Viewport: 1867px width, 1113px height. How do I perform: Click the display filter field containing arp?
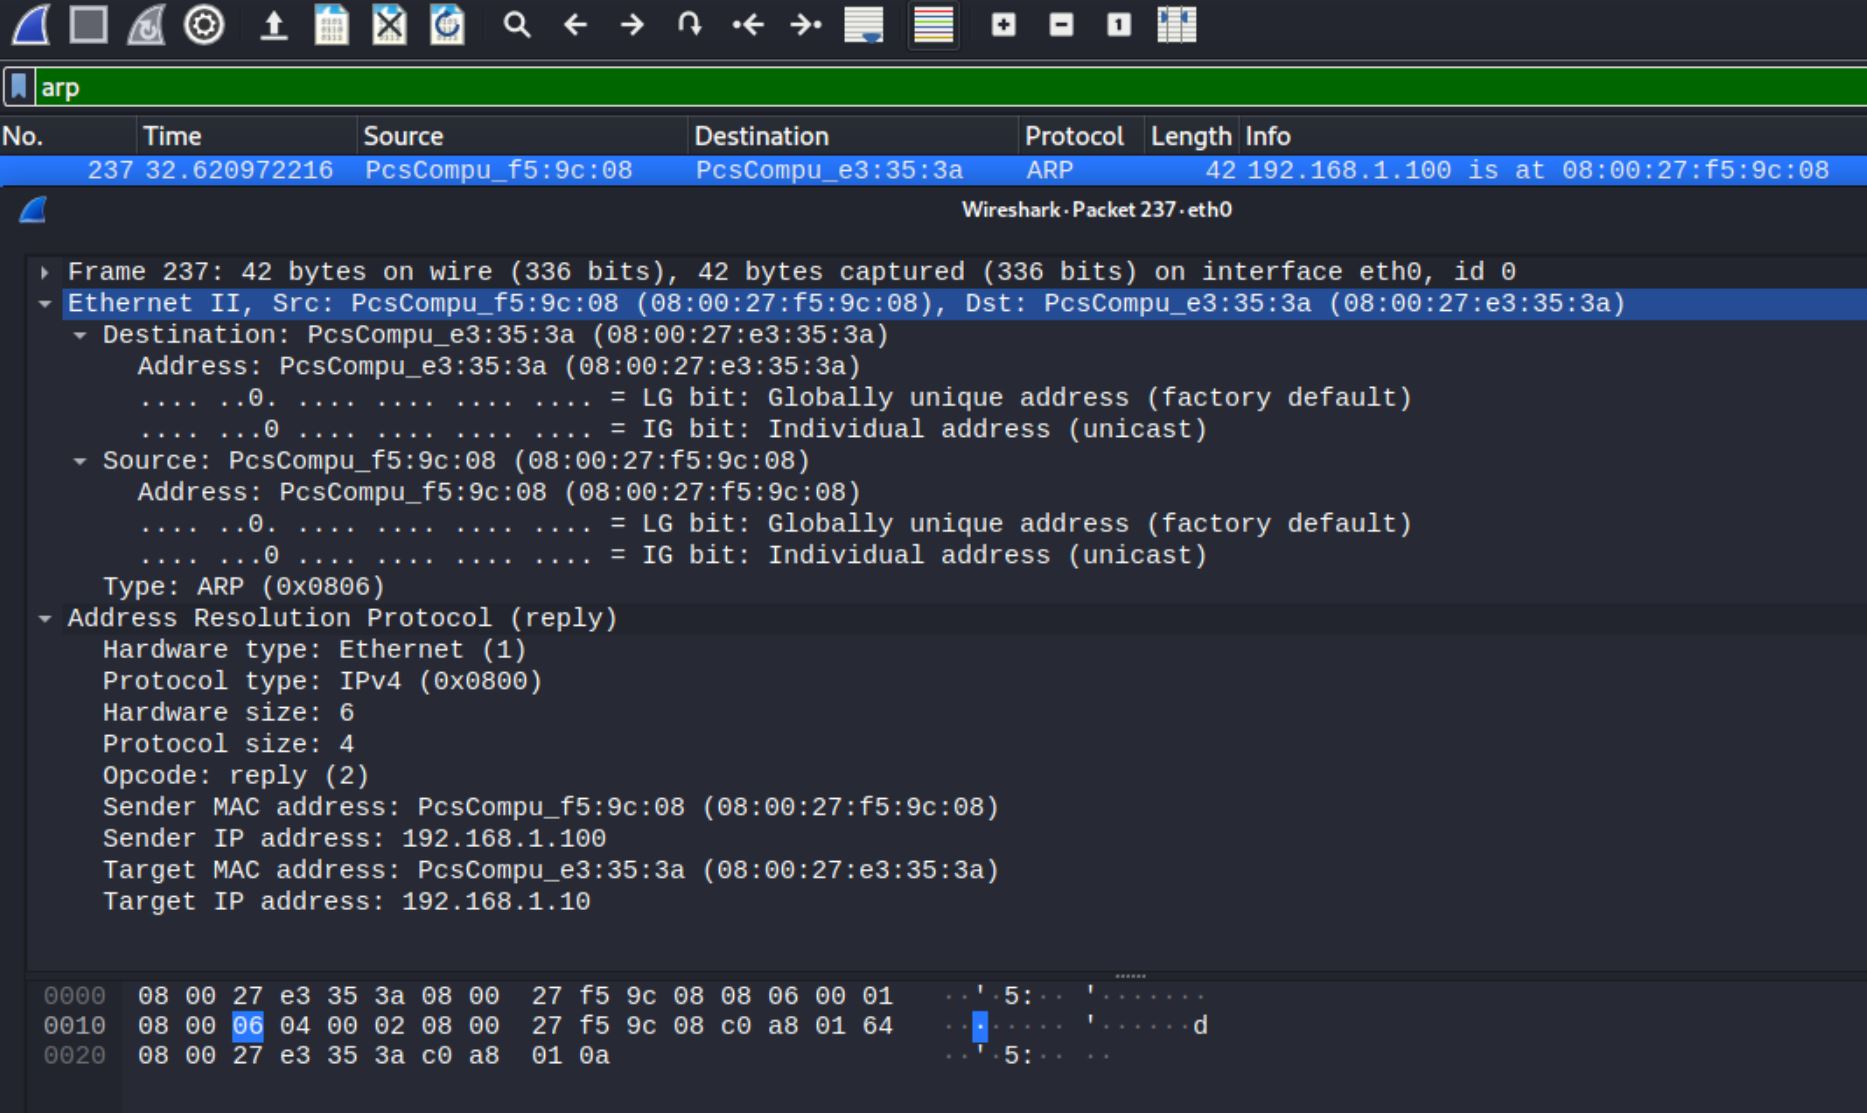point(950,87)
